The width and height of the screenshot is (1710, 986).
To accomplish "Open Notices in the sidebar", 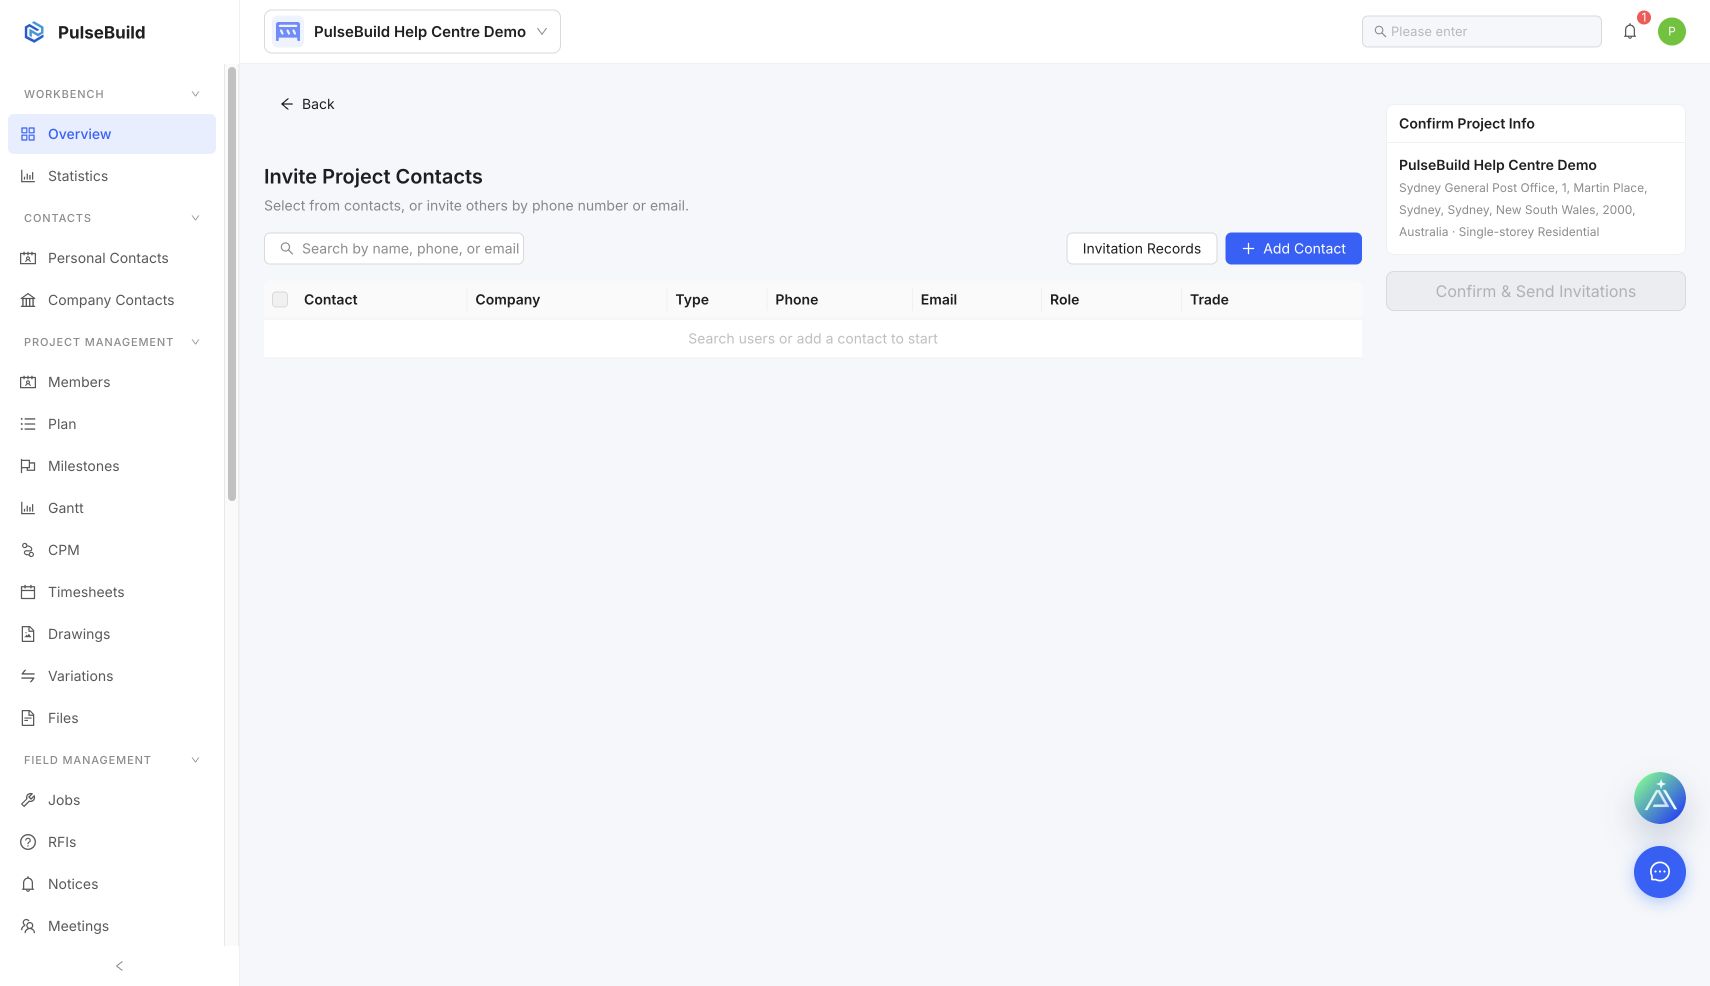I will pos(112,884).
